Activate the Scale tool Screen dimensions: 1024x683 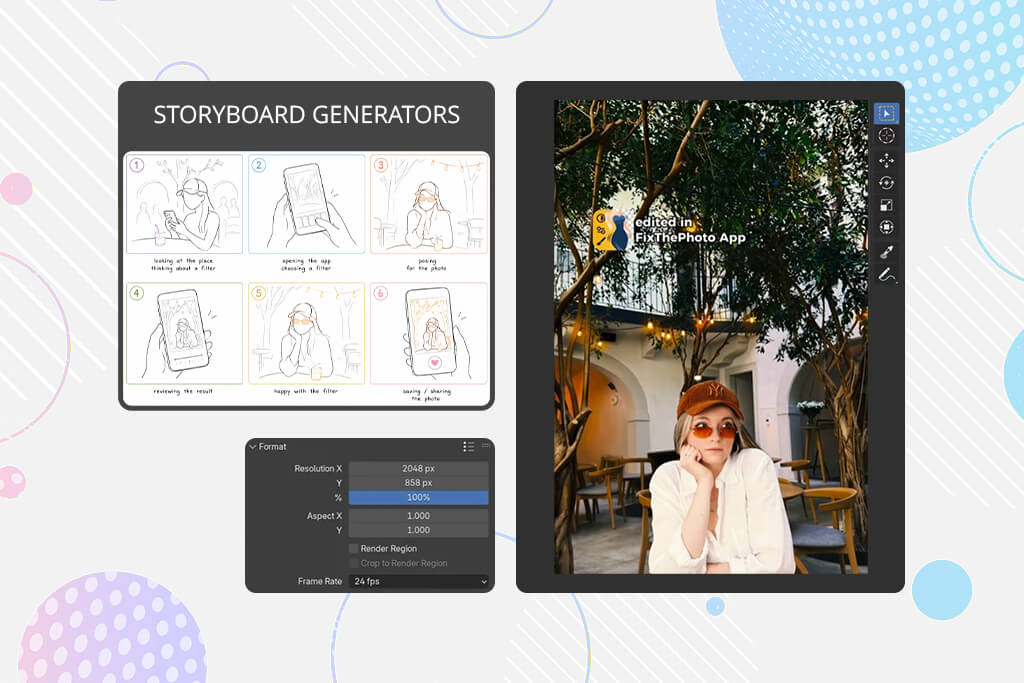886,205
